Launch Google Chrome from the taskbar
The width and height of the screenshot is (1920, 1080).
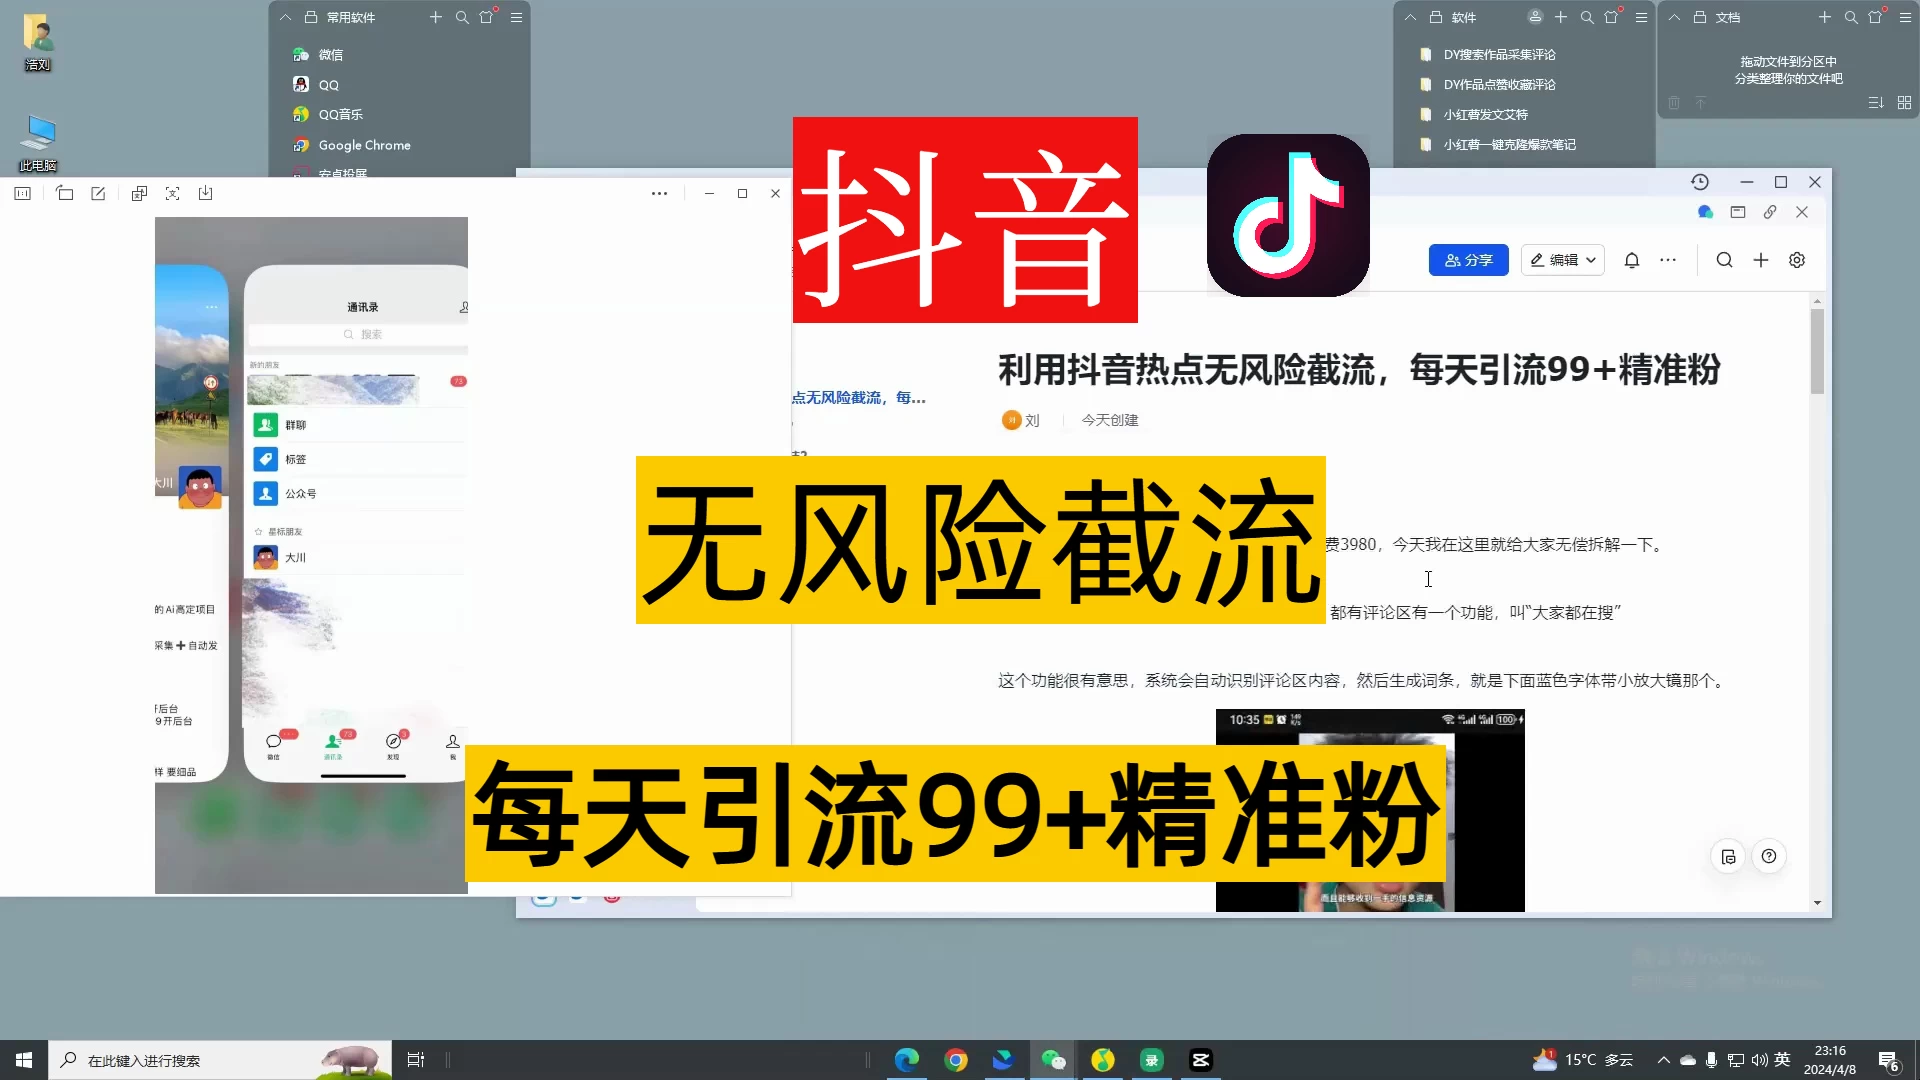[955, 1060]
